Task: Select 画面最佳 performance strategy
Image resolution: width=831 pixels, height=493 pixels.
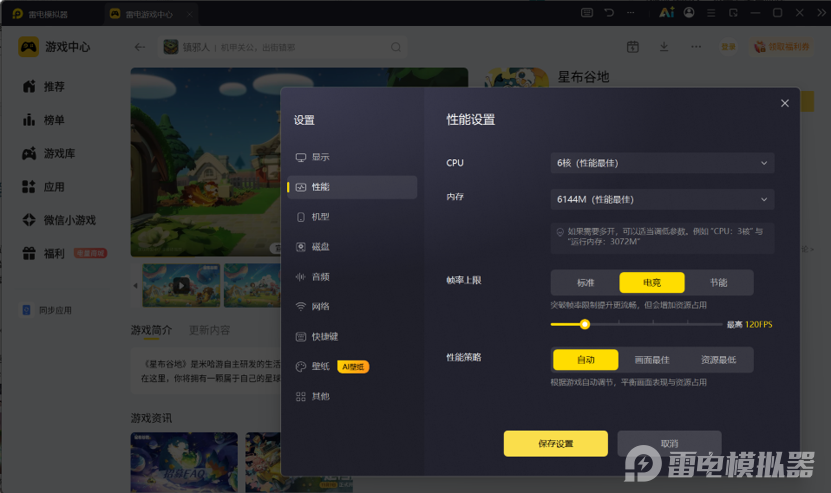Action: pyautogui.click(x=652, y=359)
